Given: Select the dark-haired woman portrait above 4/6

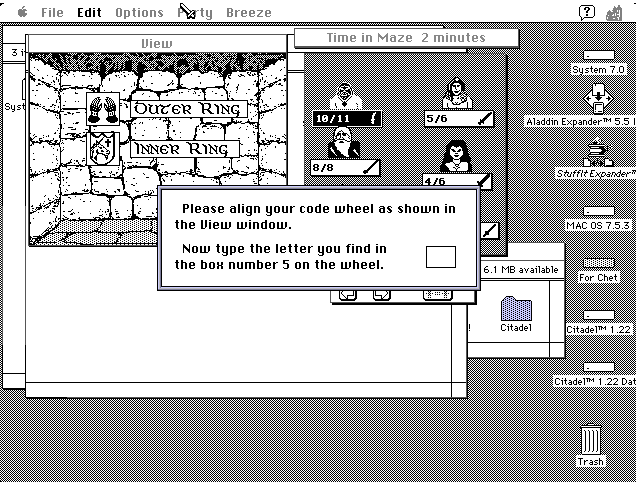Looking at the screenshot, I should point(456,156).
